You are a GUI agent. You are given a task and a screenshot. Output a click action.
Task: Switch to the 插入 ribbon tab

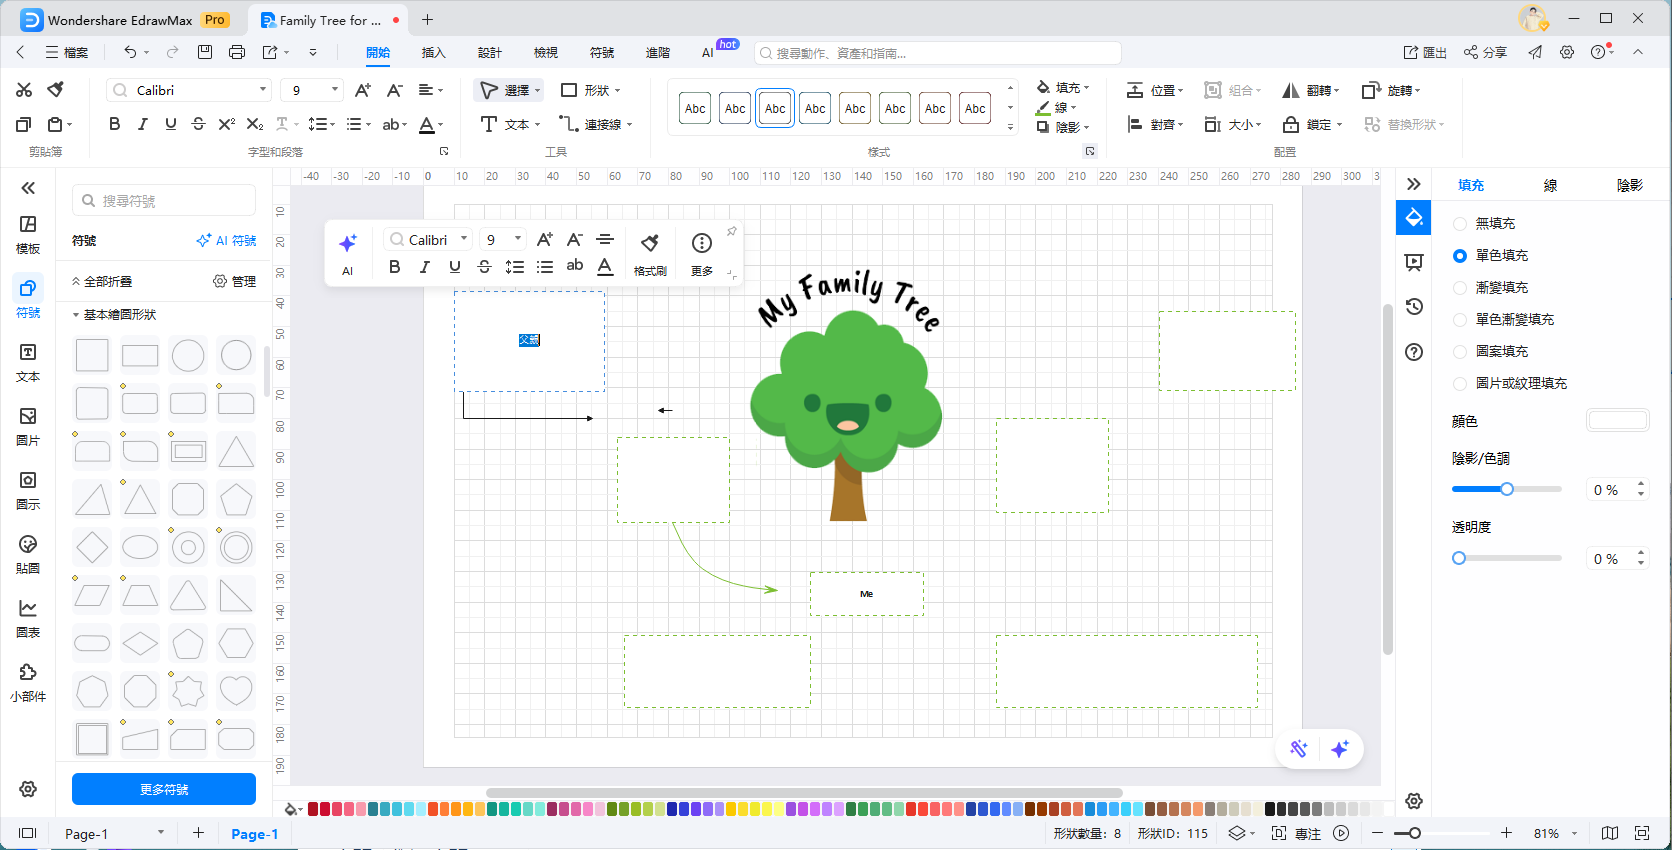(433, 52)
